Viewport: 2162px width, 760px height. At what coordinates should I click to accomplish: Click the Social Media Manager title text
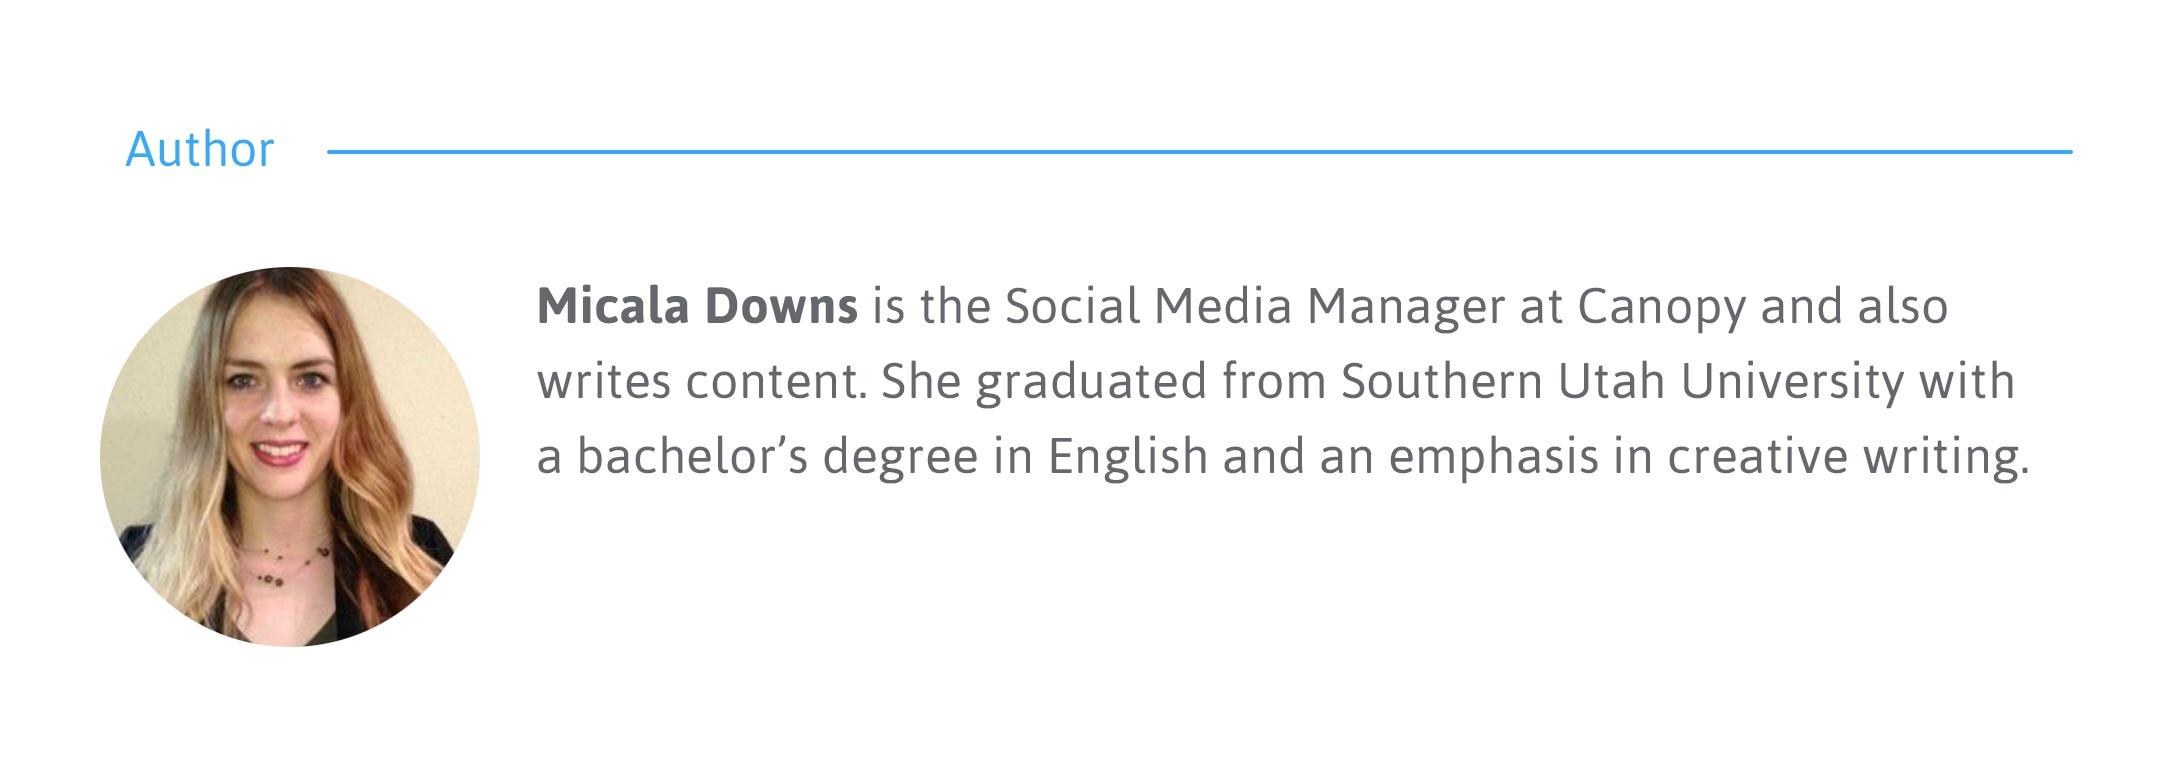pyautogui.click(x=1254, y=306)
